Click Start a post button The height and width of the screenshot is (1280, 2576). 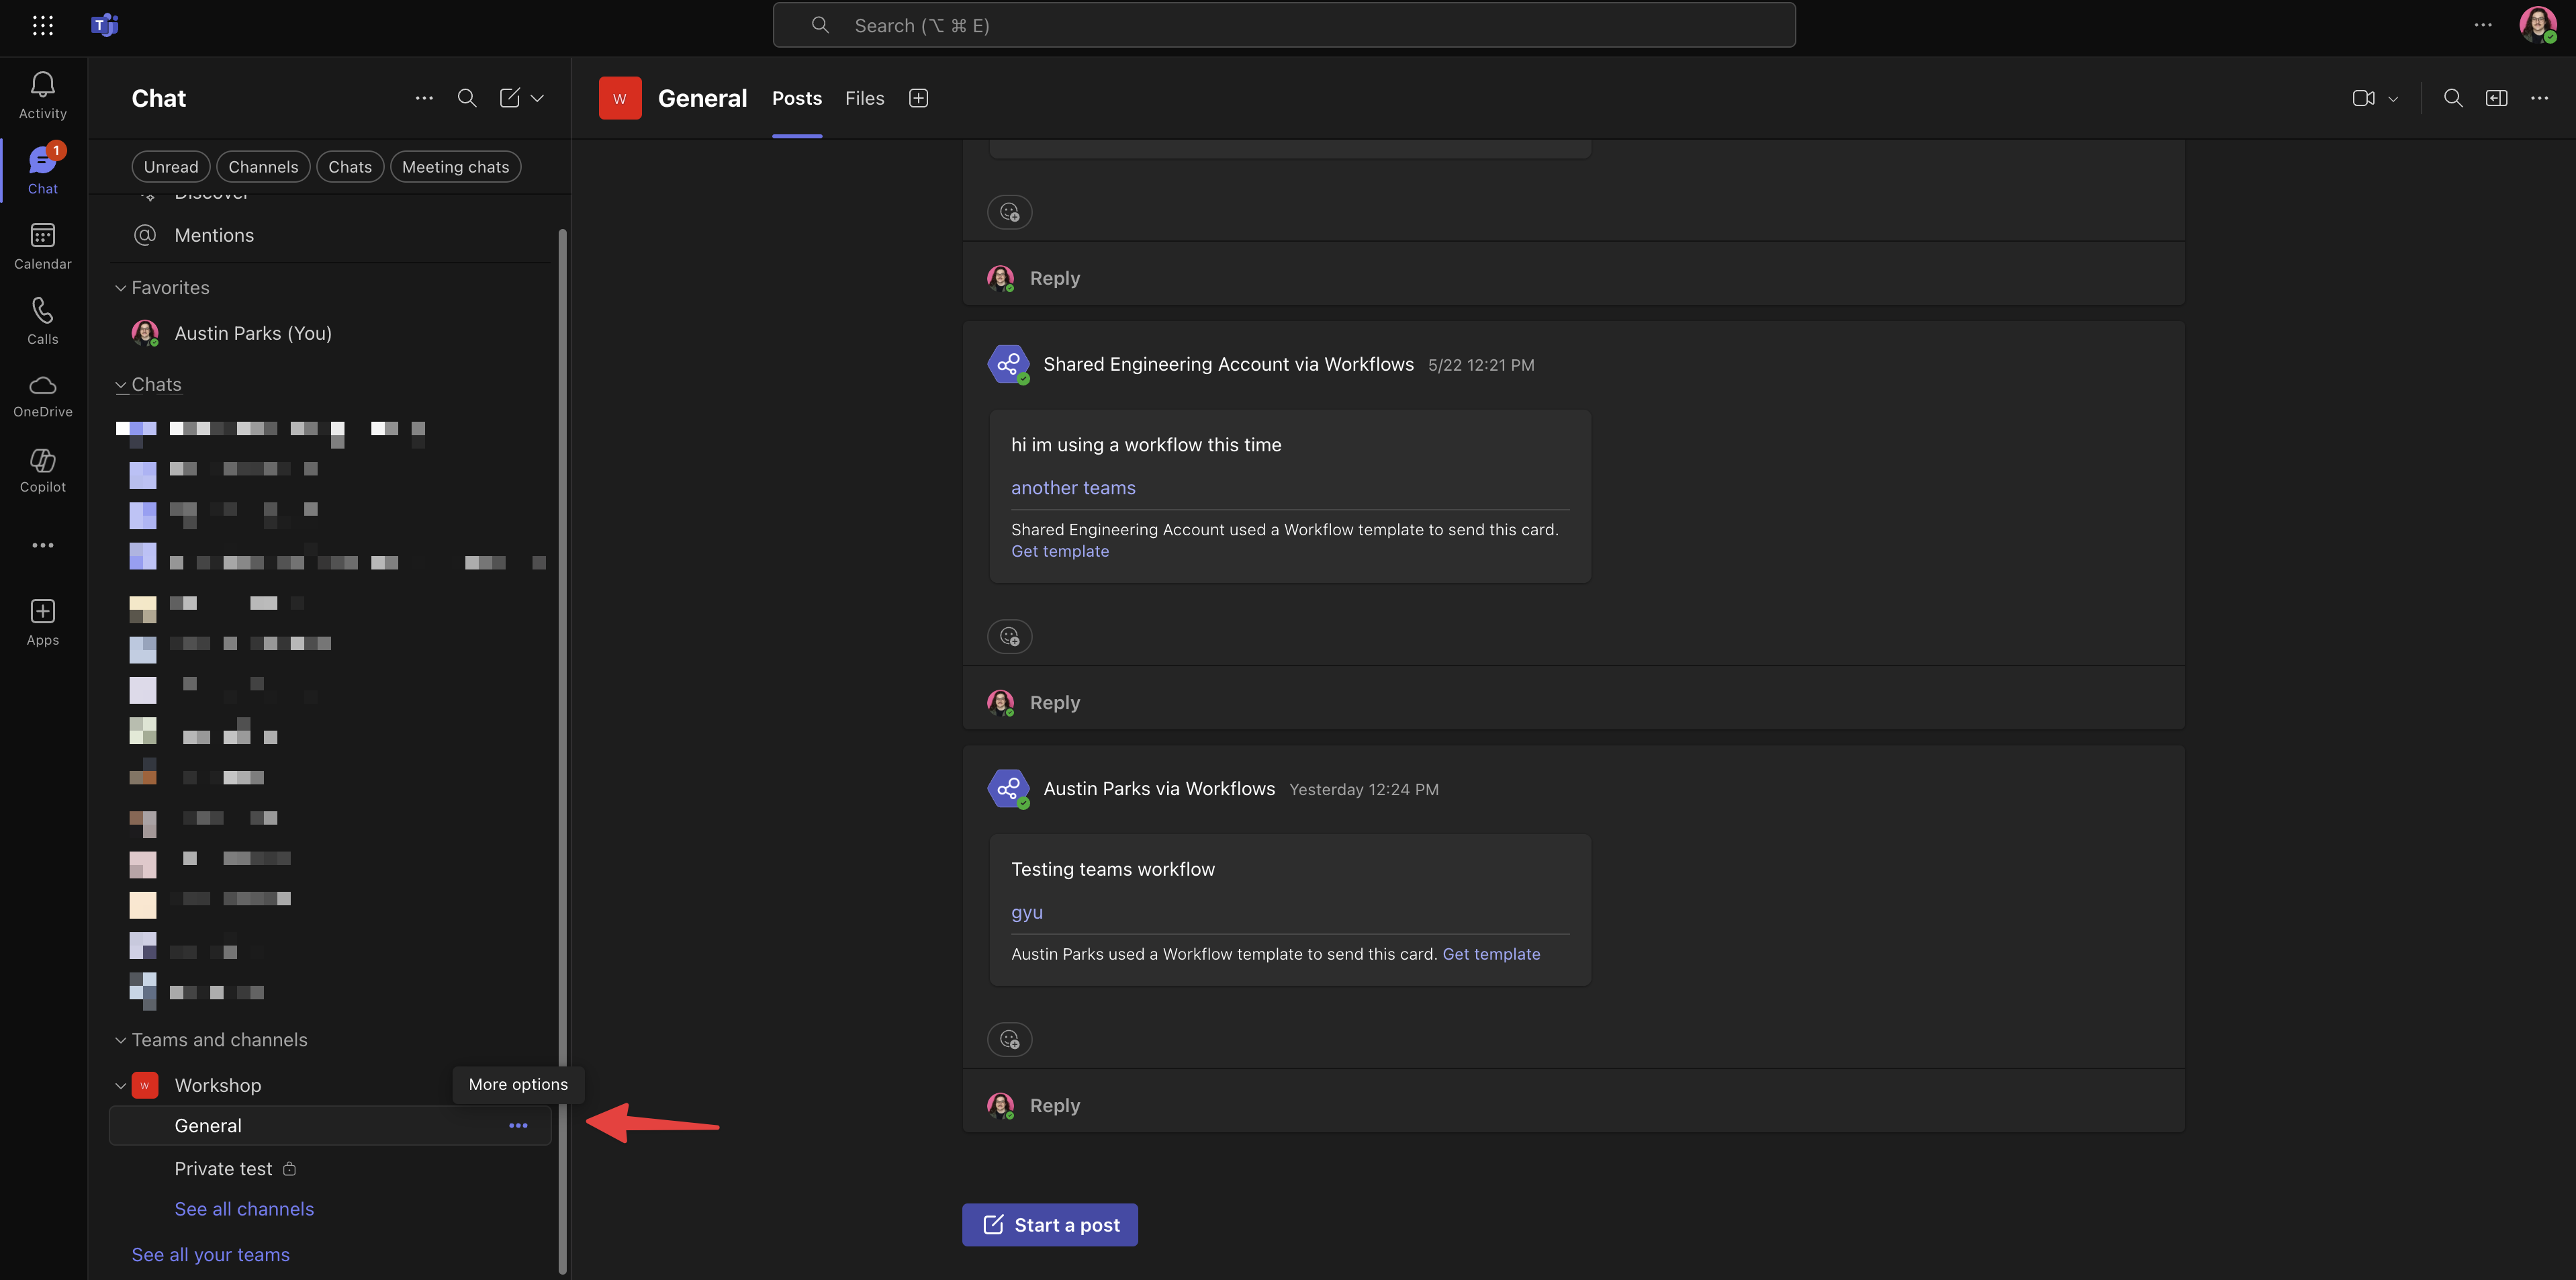[x=1049, y=1225]
